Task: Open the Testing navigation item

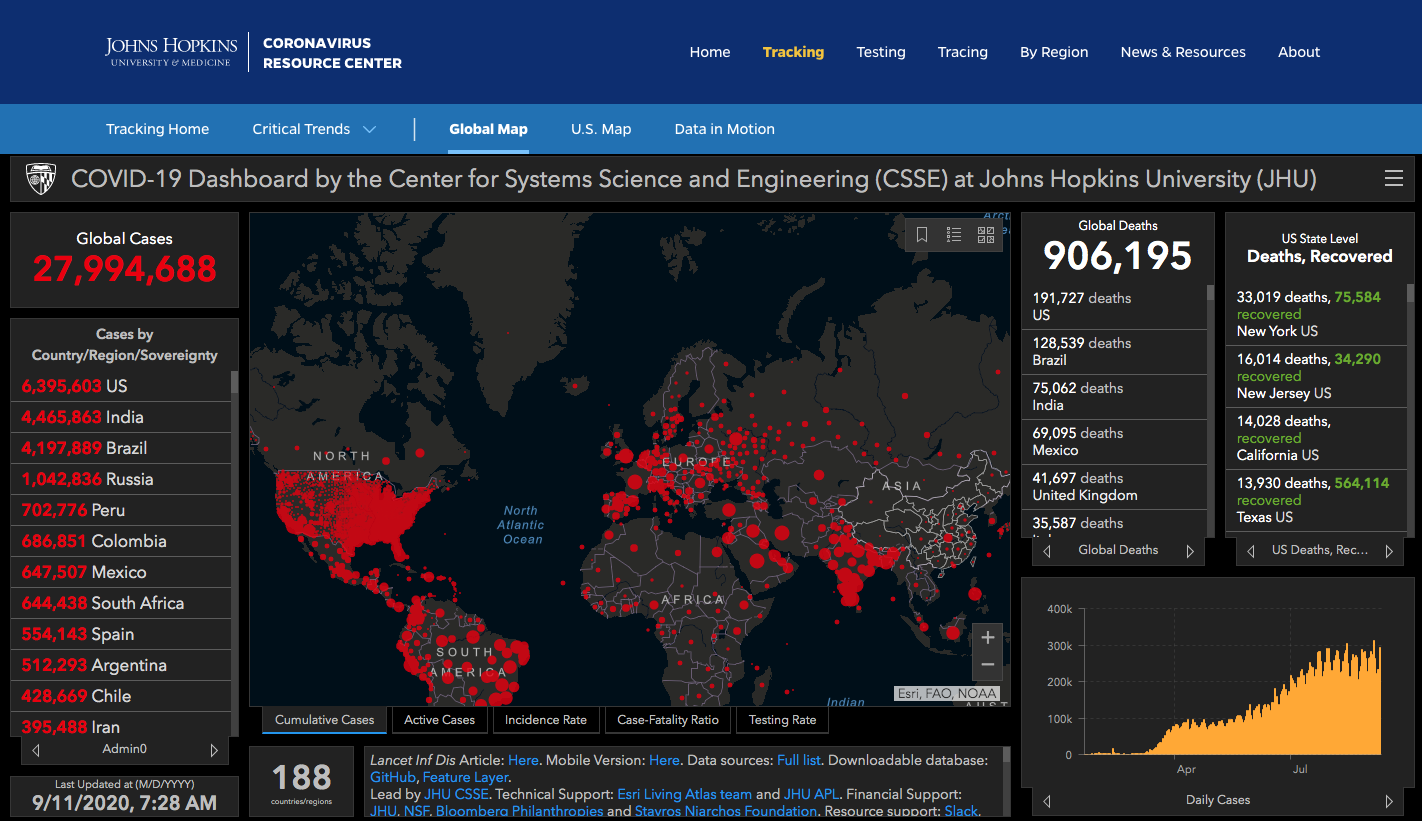Action: [x=881, y=52]
